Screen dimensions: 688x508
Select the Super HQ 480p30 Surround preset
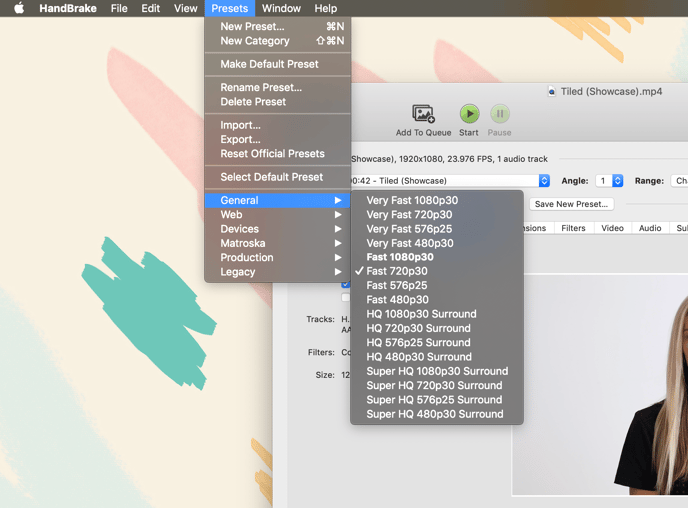(437, 414)
